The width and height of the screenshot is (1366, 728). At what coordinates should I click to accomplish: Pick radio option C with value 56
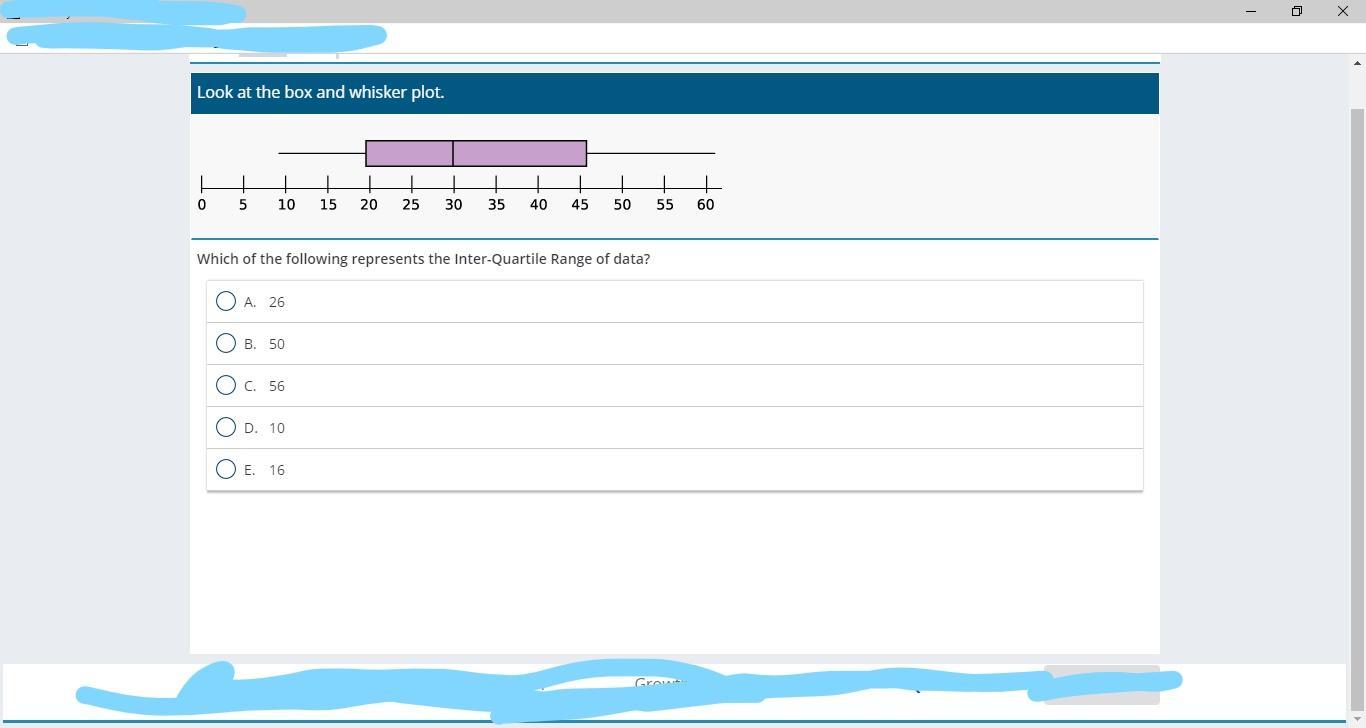pos(226,385)
